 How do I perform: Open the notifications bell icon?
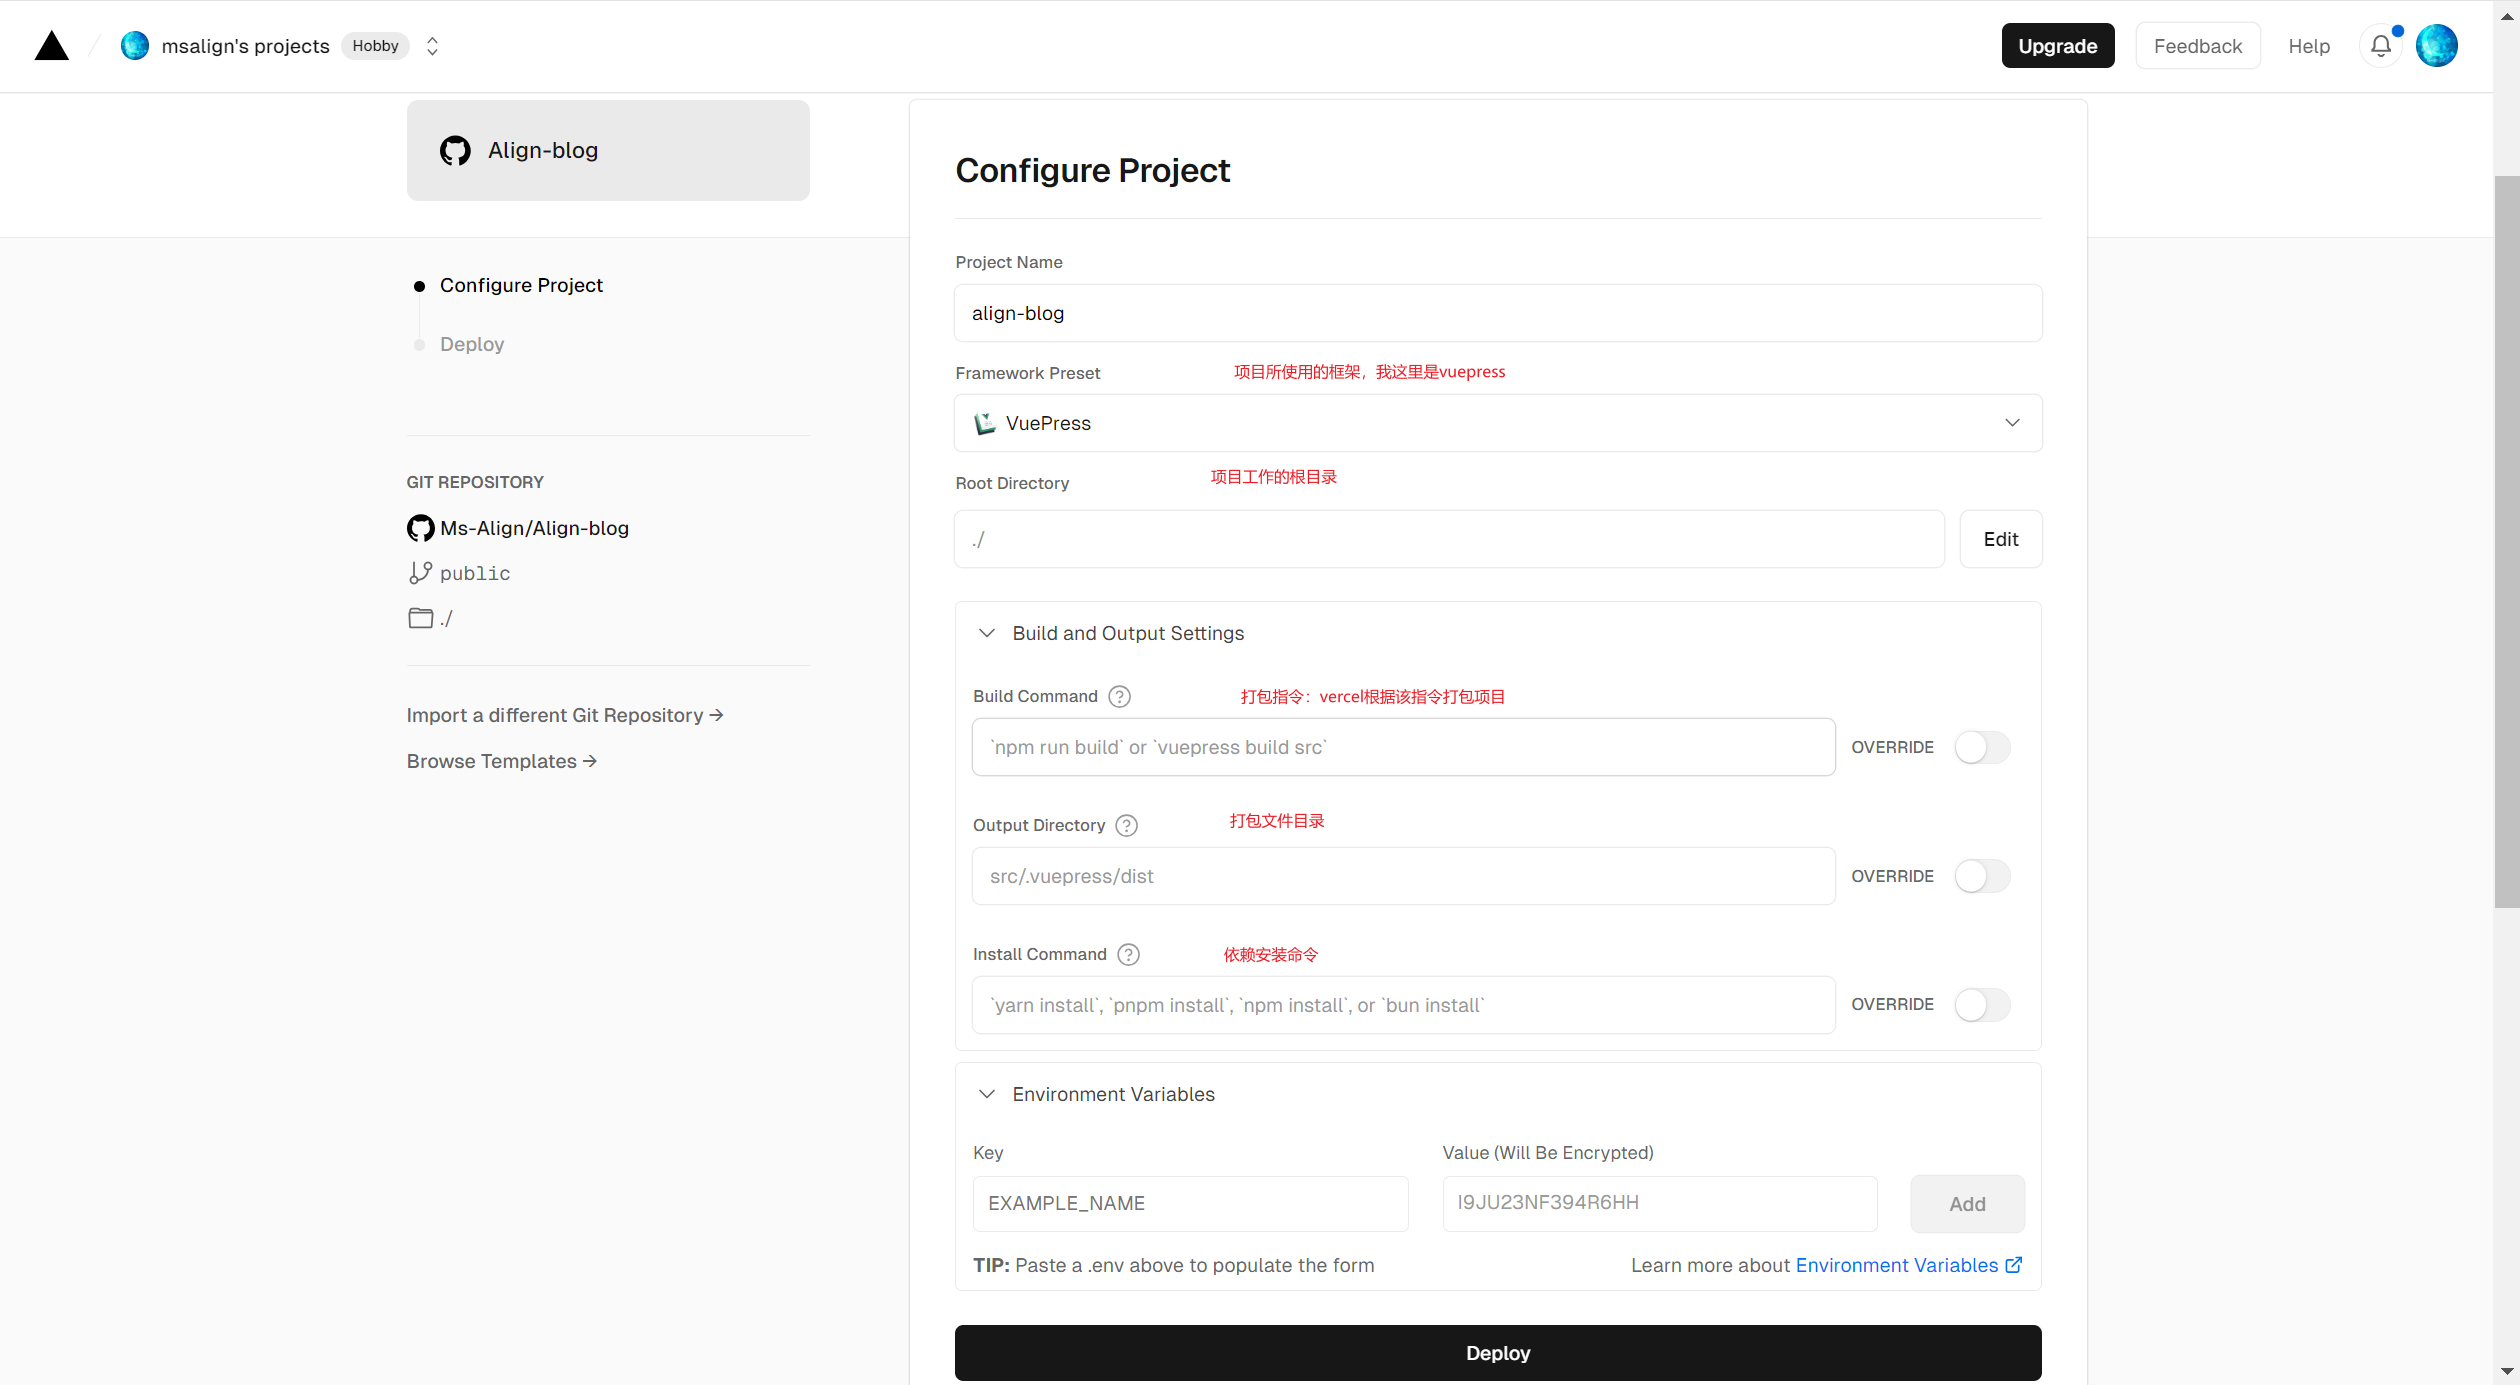coord(2381,46)
